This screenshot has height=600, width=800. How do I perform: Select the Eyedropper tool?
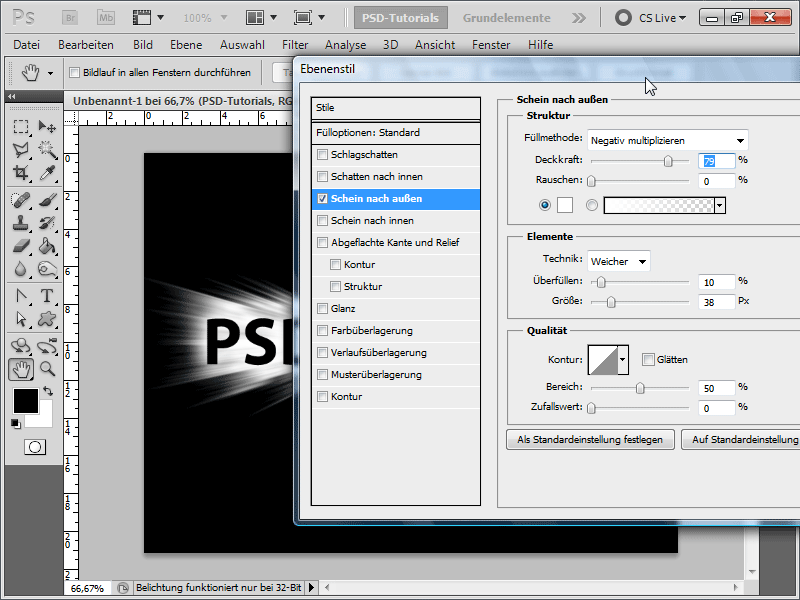pyautogui.click(x=47, y=173)
